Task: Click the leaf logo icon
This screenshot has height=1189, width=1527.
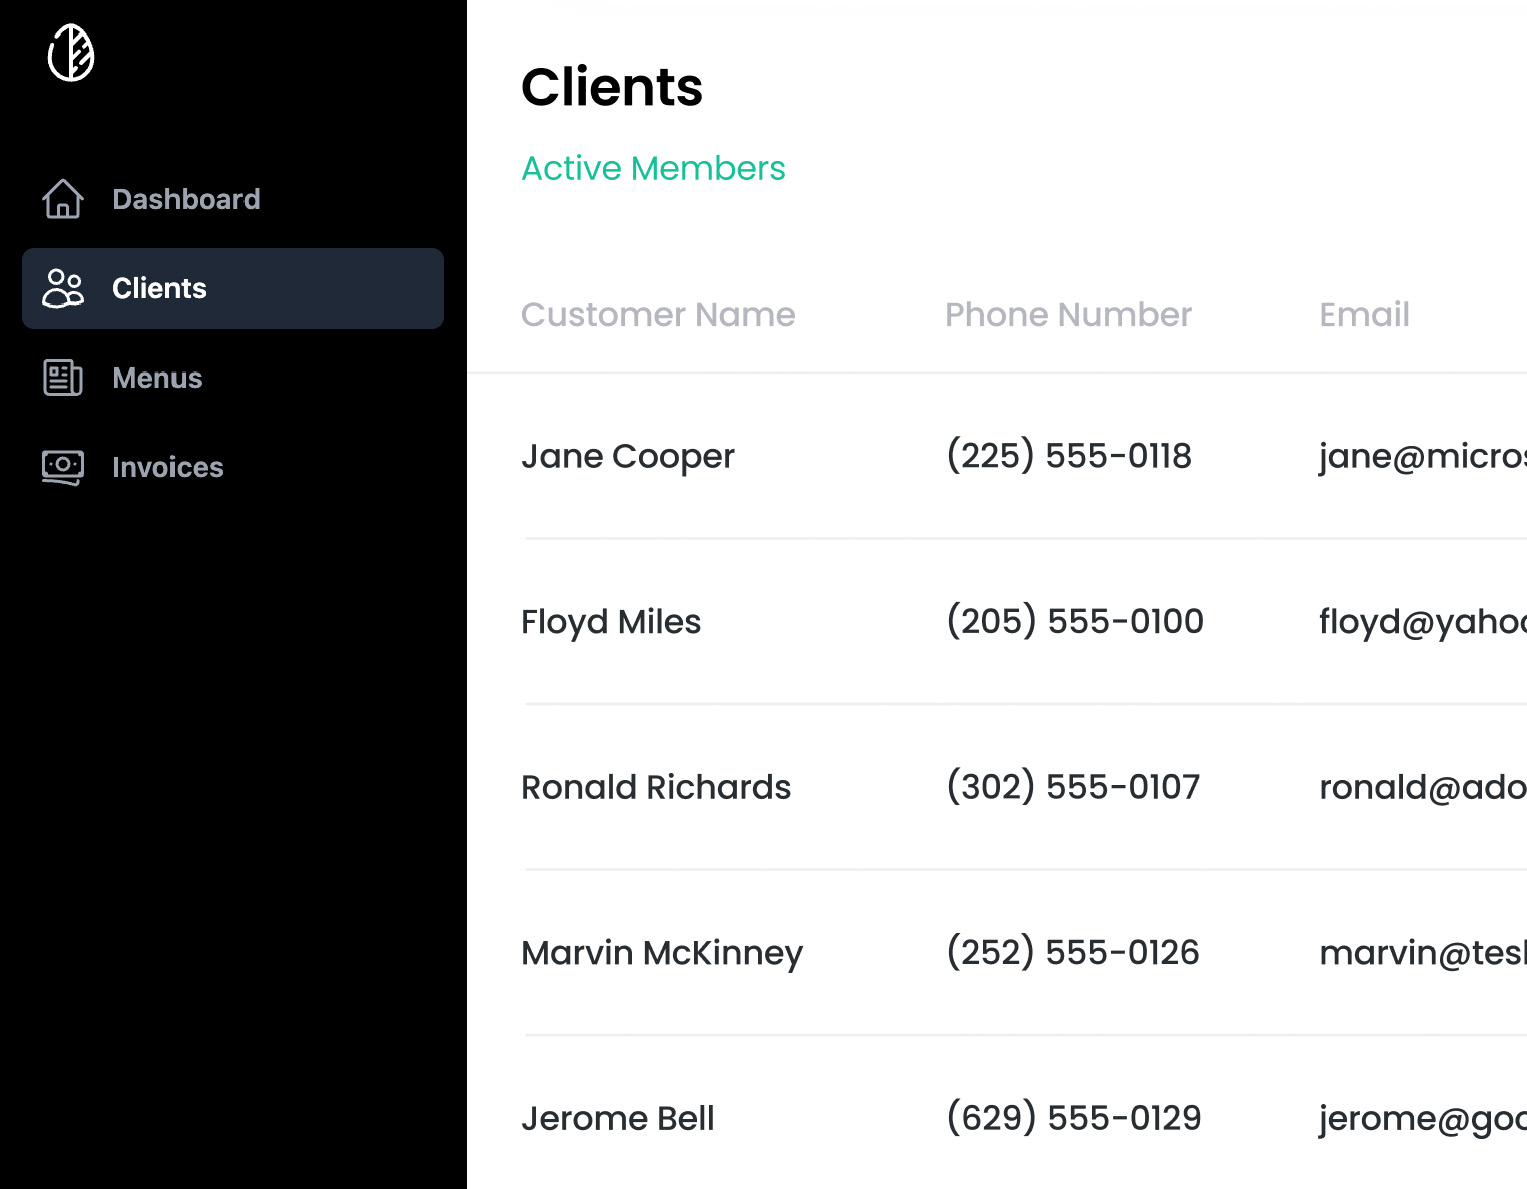Action: point(71,53)
